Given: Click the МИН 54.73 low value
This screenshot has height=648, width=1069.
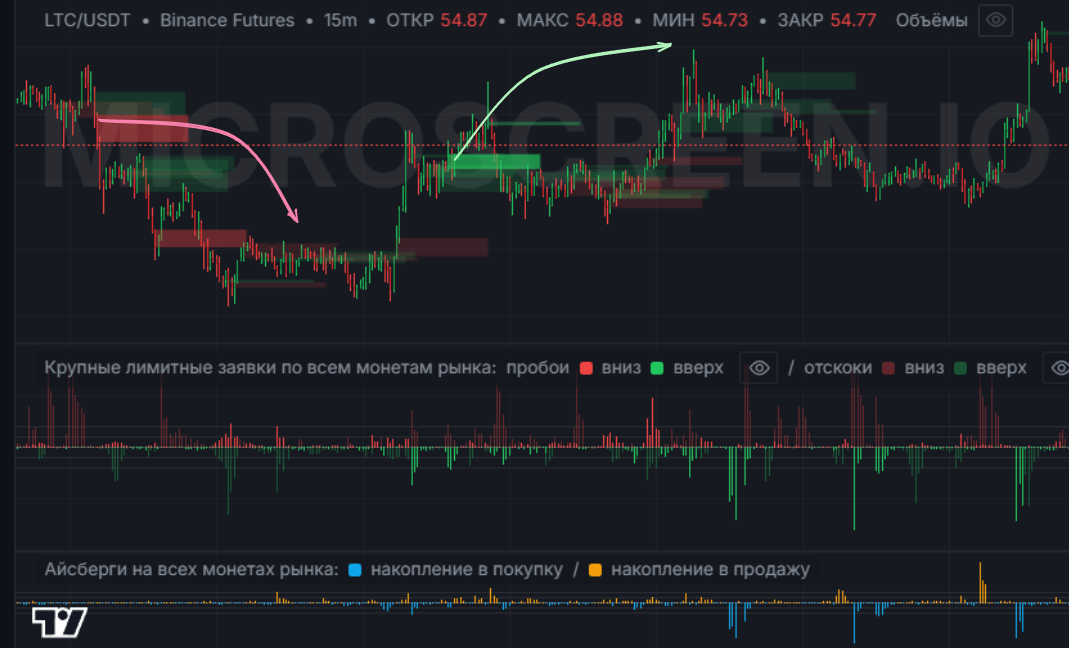Looking at the screenshot, I should tap(700, 20).
